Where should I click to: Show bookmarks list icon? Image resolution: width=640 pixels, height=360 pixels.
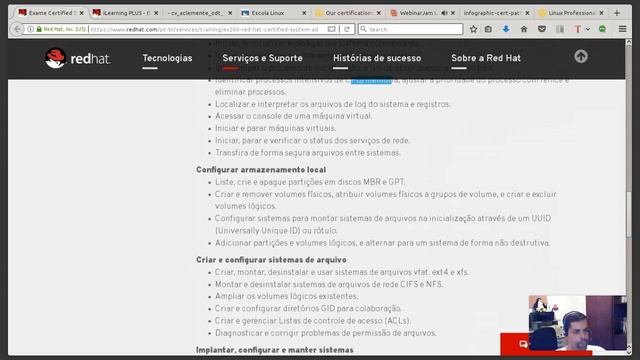click(488, 29)
